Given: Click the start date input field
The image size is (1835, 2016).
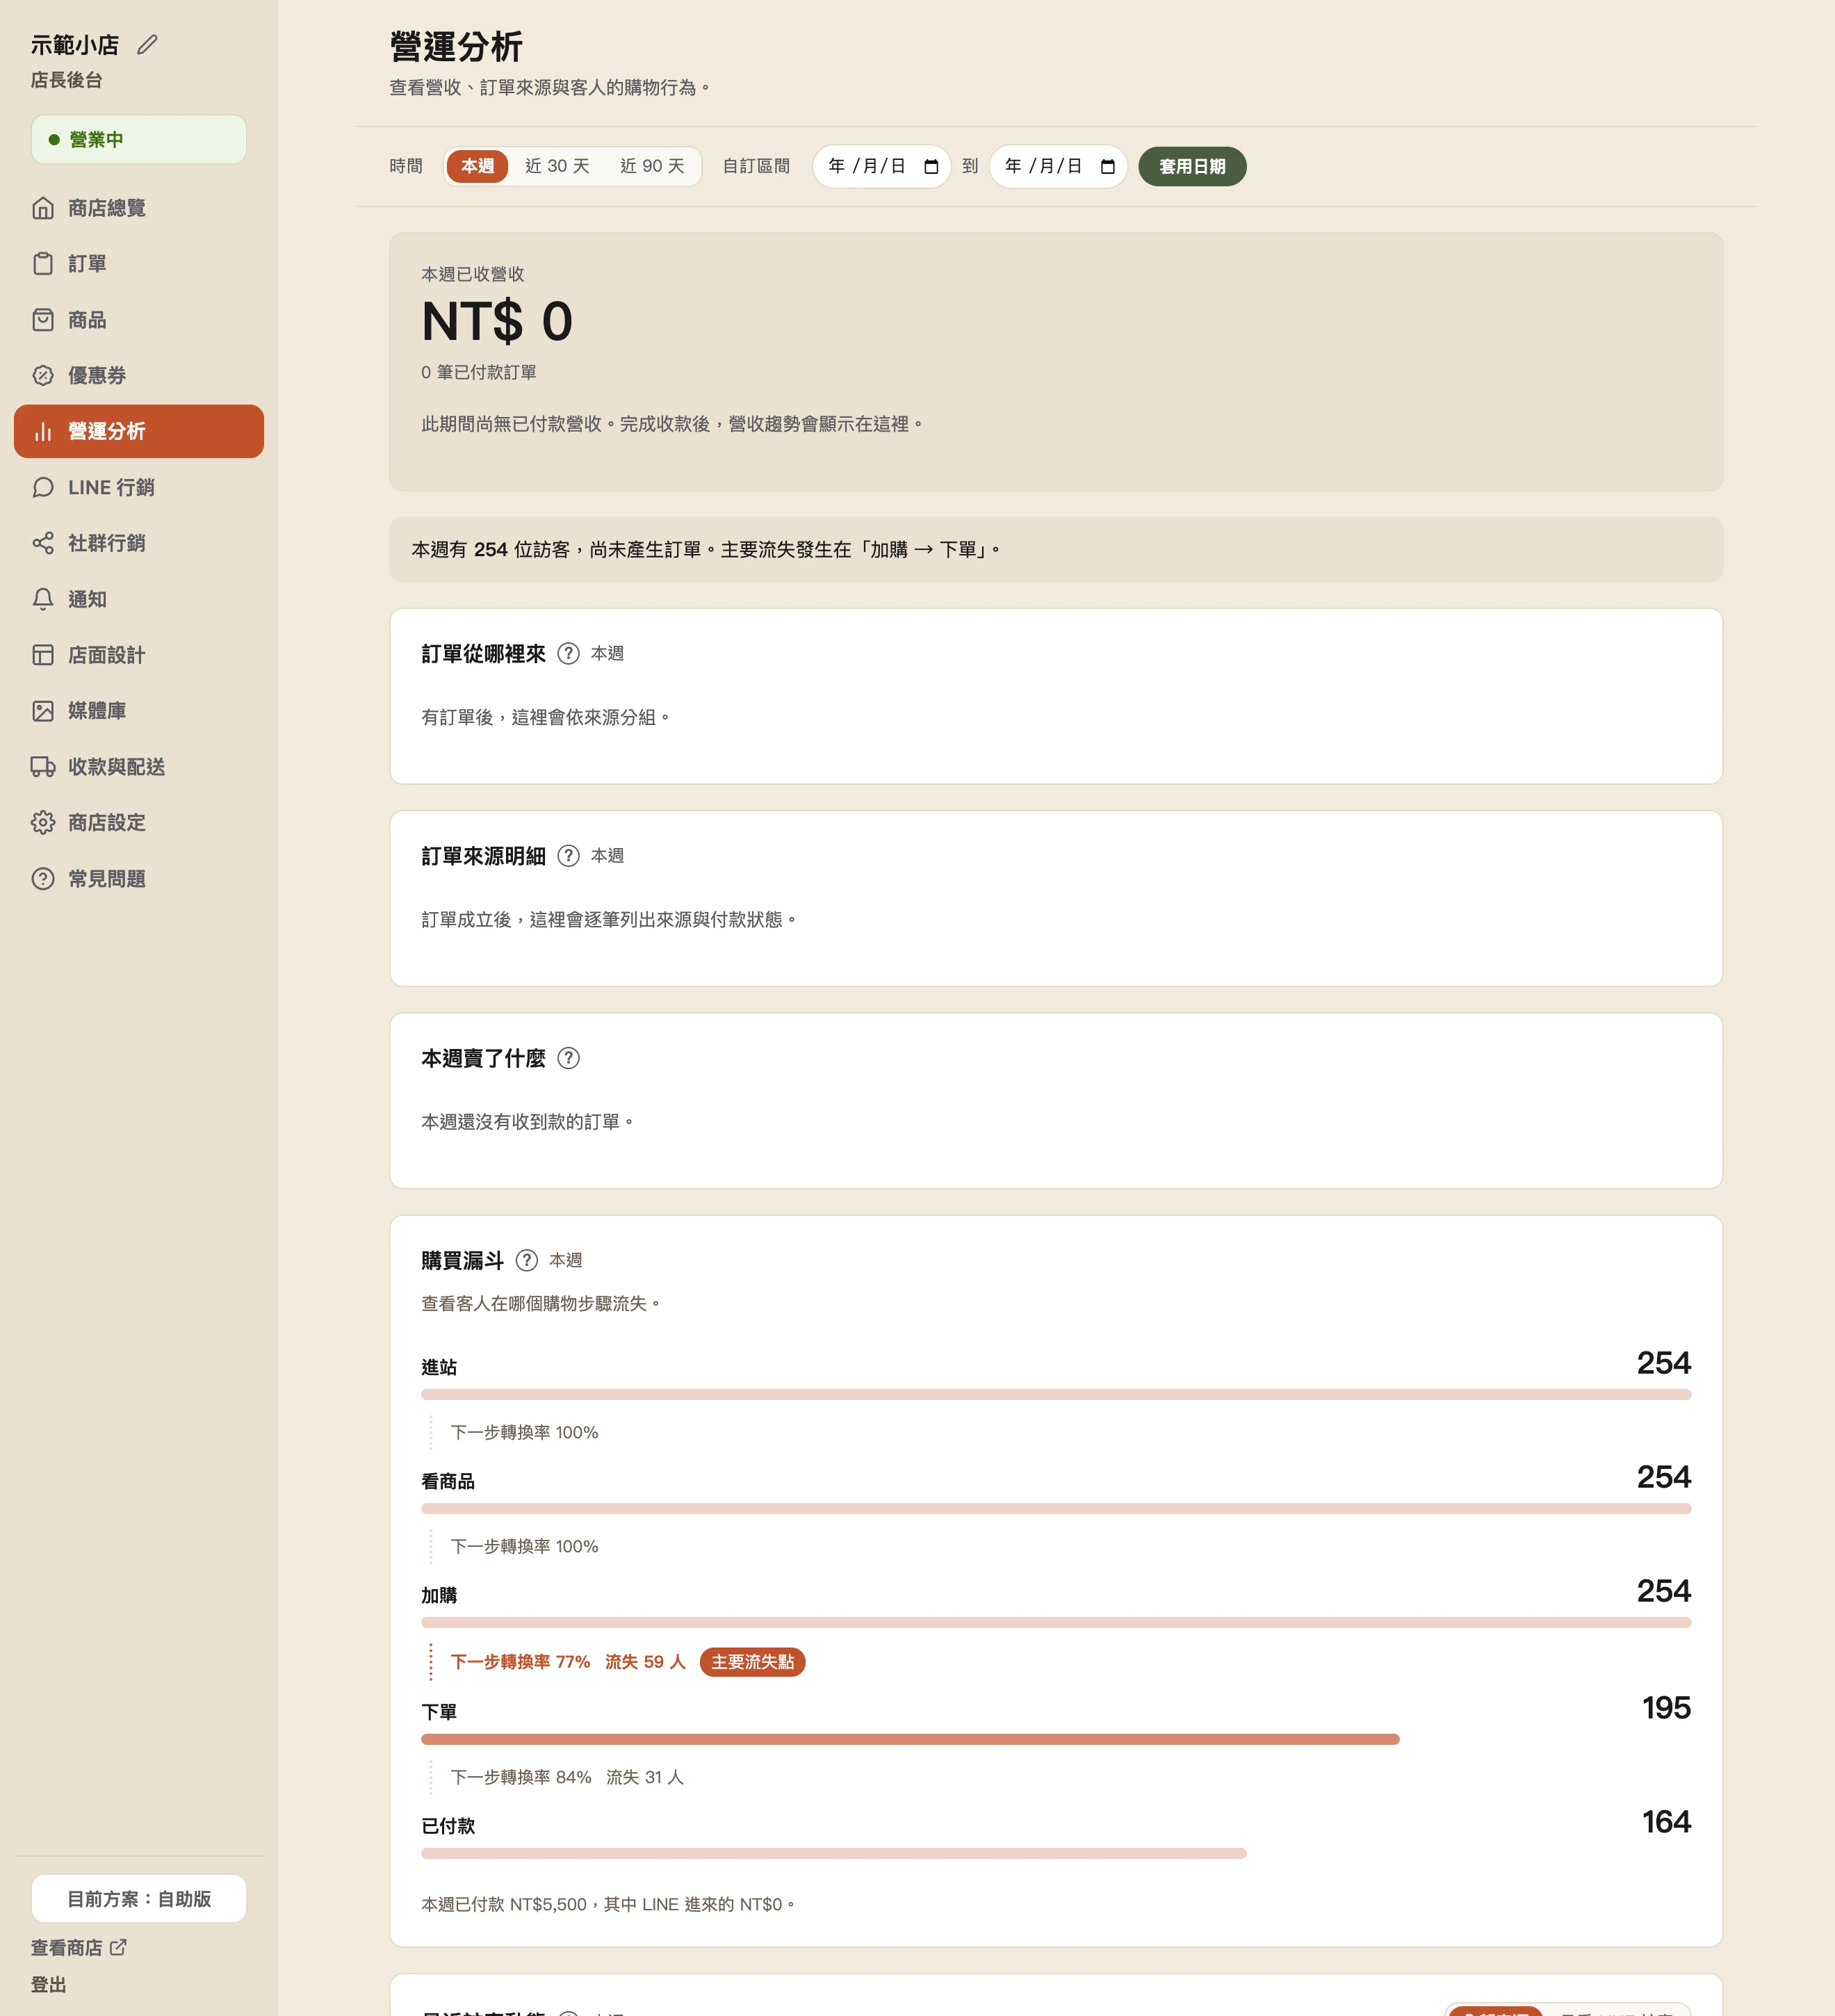Looking at the screenshot, I should 881,167.
